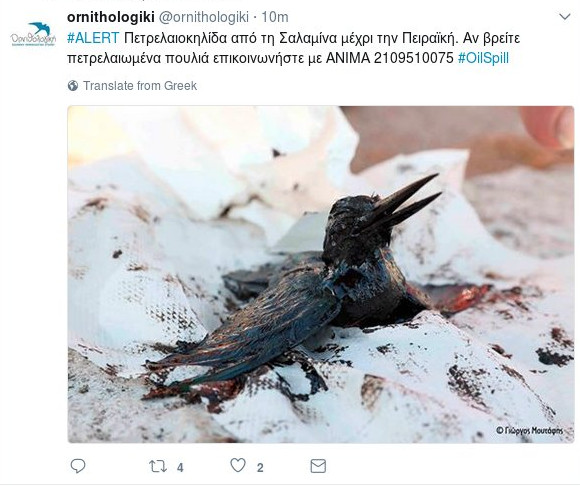Click the photographer credit on the photo

[529, 430]
